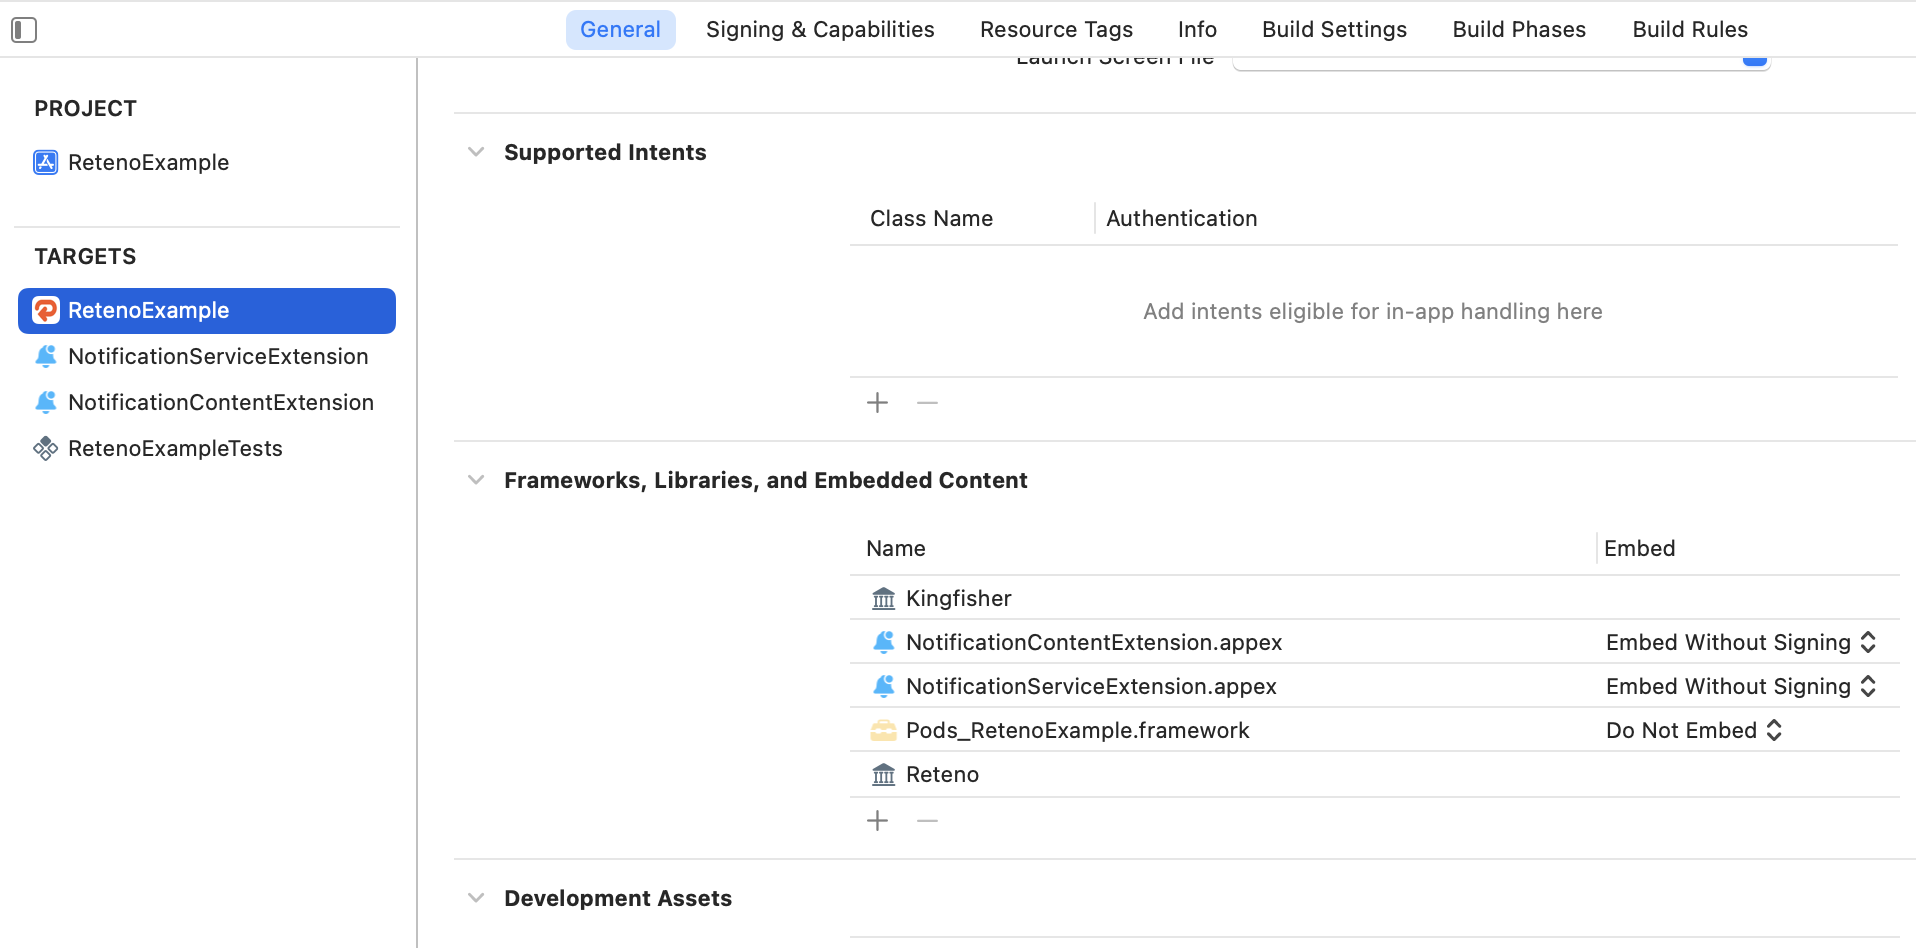Screen dimensions: 1916x948
Task: Remove selected framework with minus button
Action: point(927,820)
